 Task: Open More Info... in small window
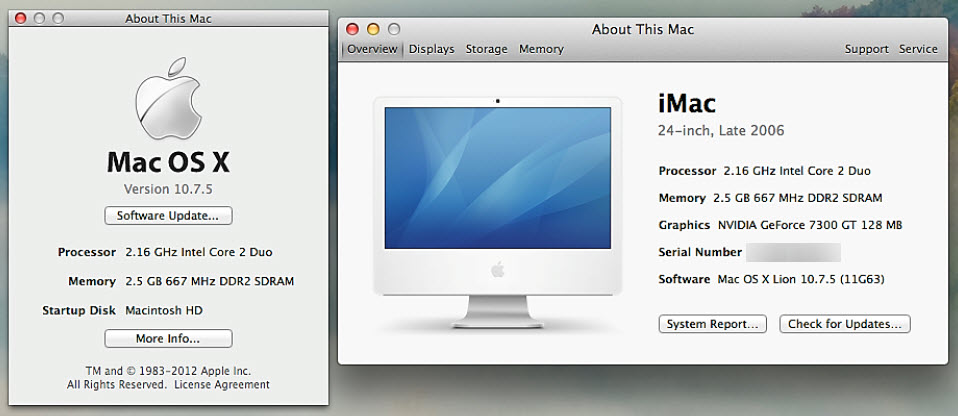[168, 338]
